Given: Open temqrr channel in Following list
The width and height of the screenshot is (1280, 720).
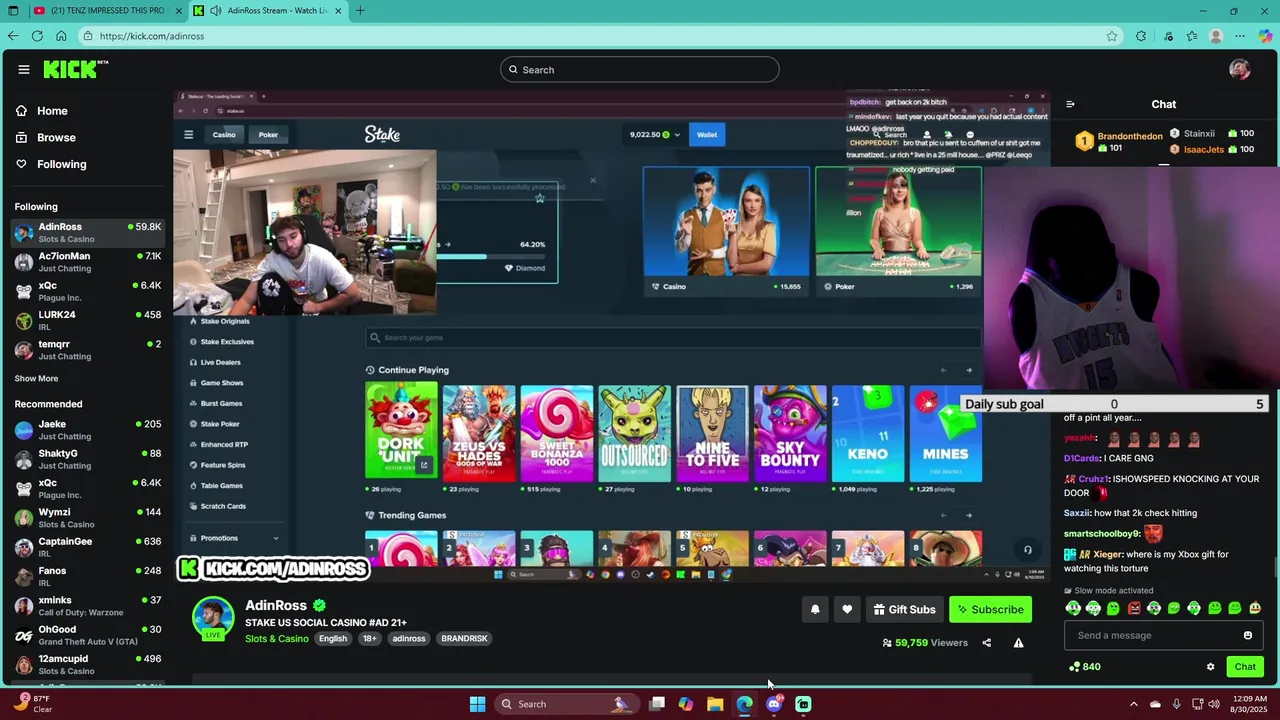Looking at the screenshot, I should pyautogui.click(x=88, y=350).
